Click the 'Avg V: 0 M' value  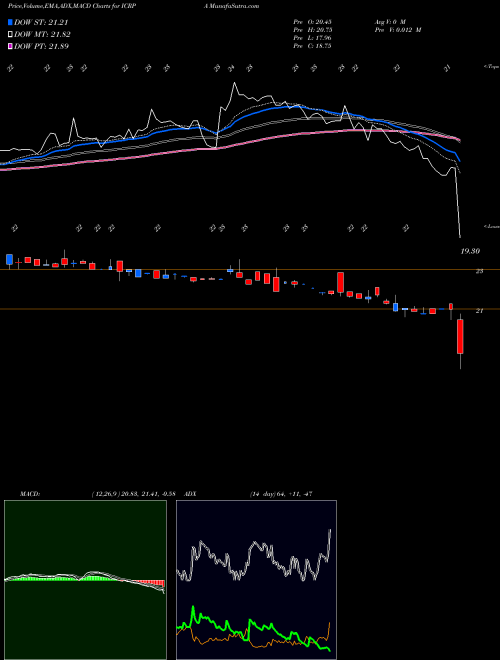pyautogui.click(x=389, y=21)
